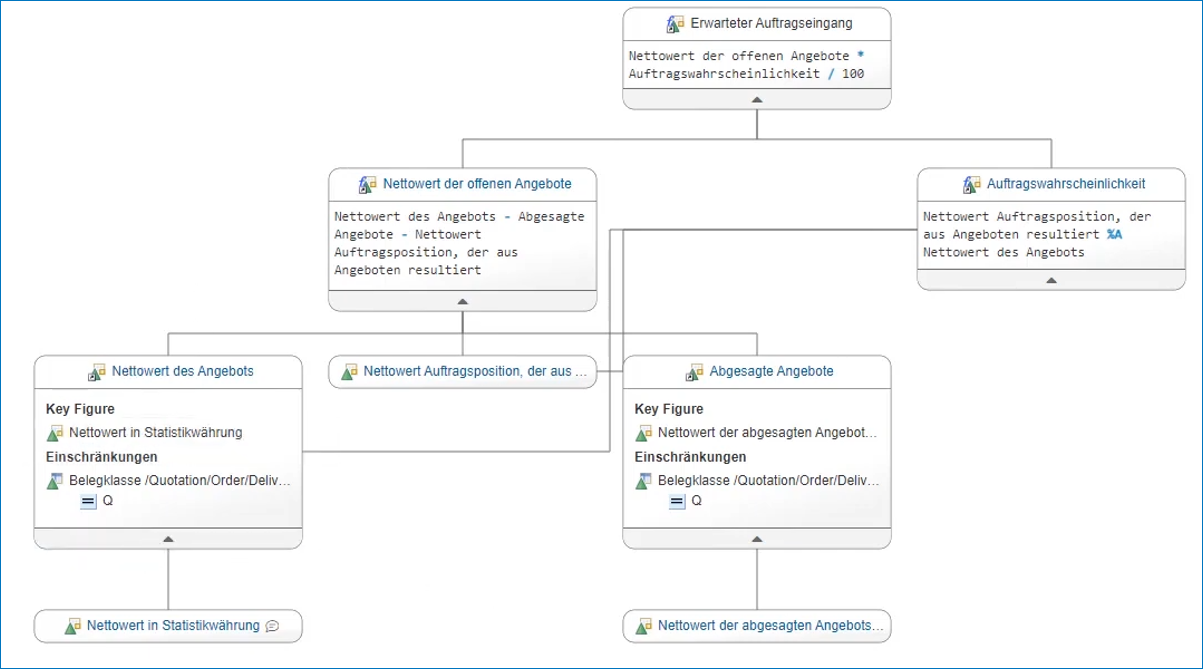Open the Nettowert der offenen Angebote title link

coord(477,184)
